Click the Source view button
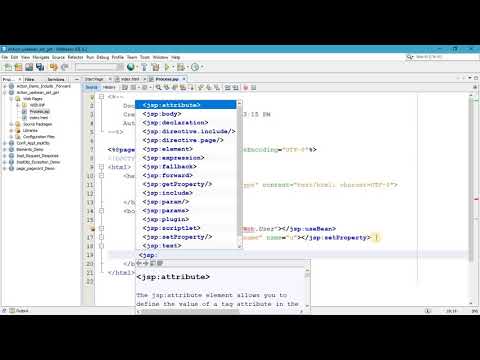 [91, 88]
